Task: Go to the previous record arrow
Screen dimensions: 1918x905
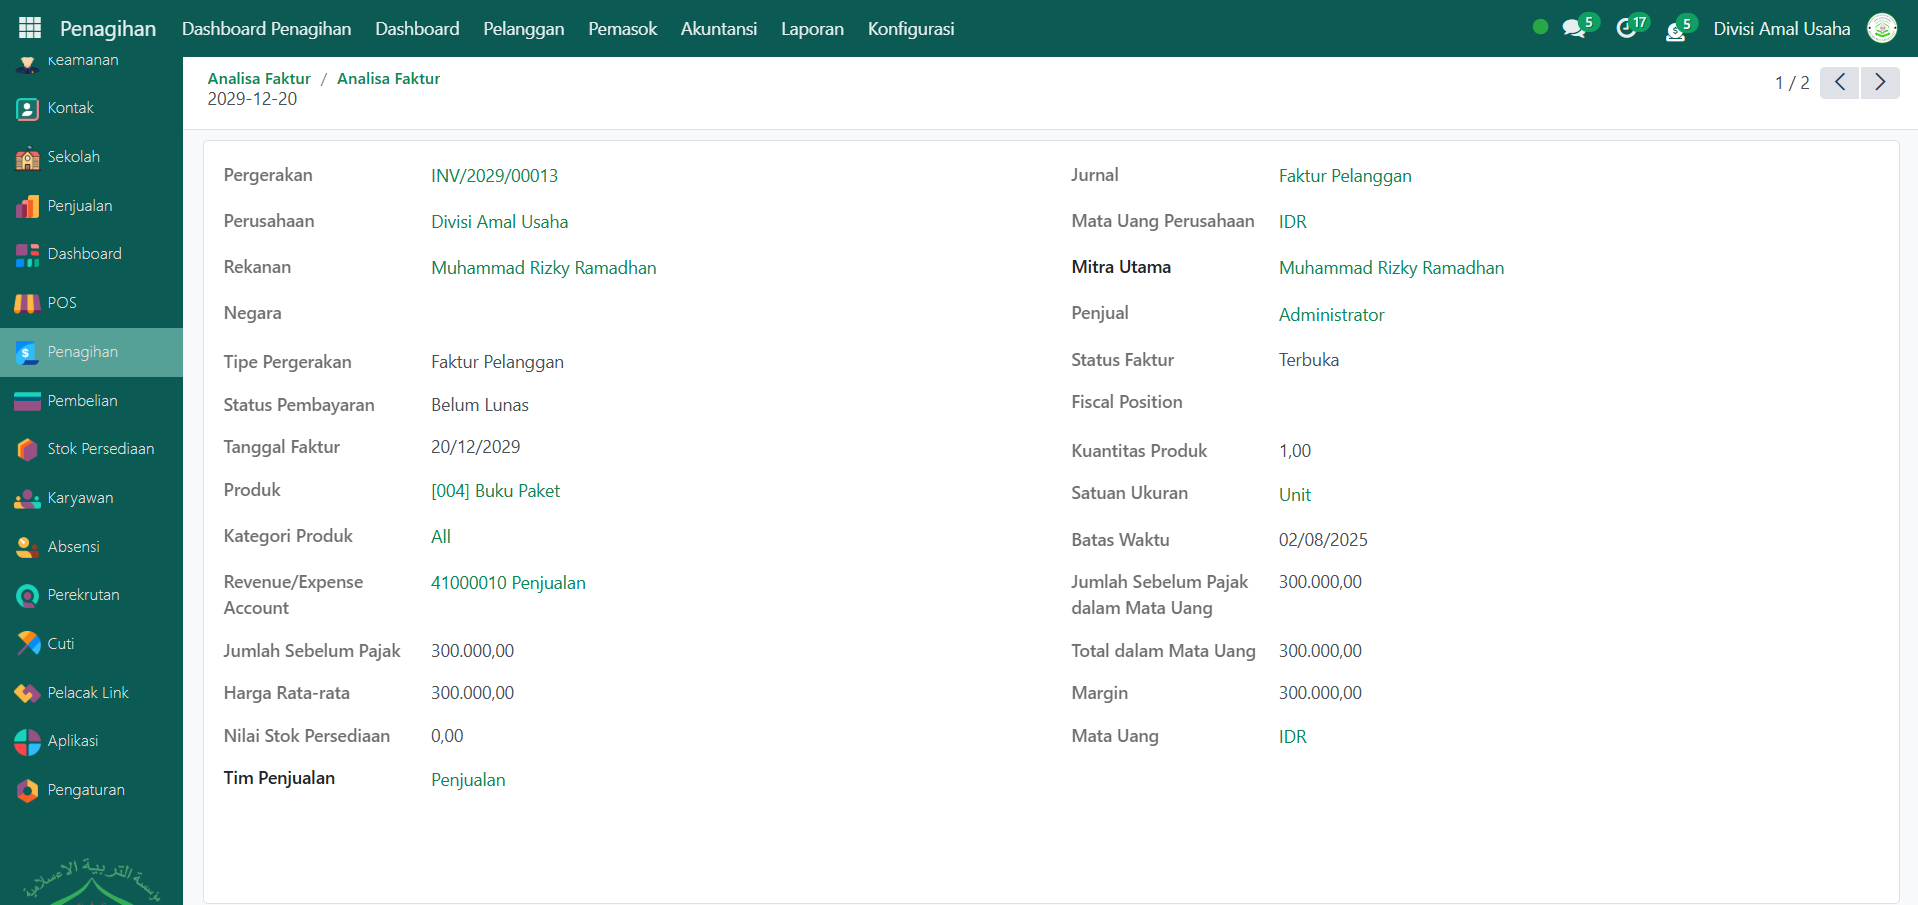Action: (1839, 82)
